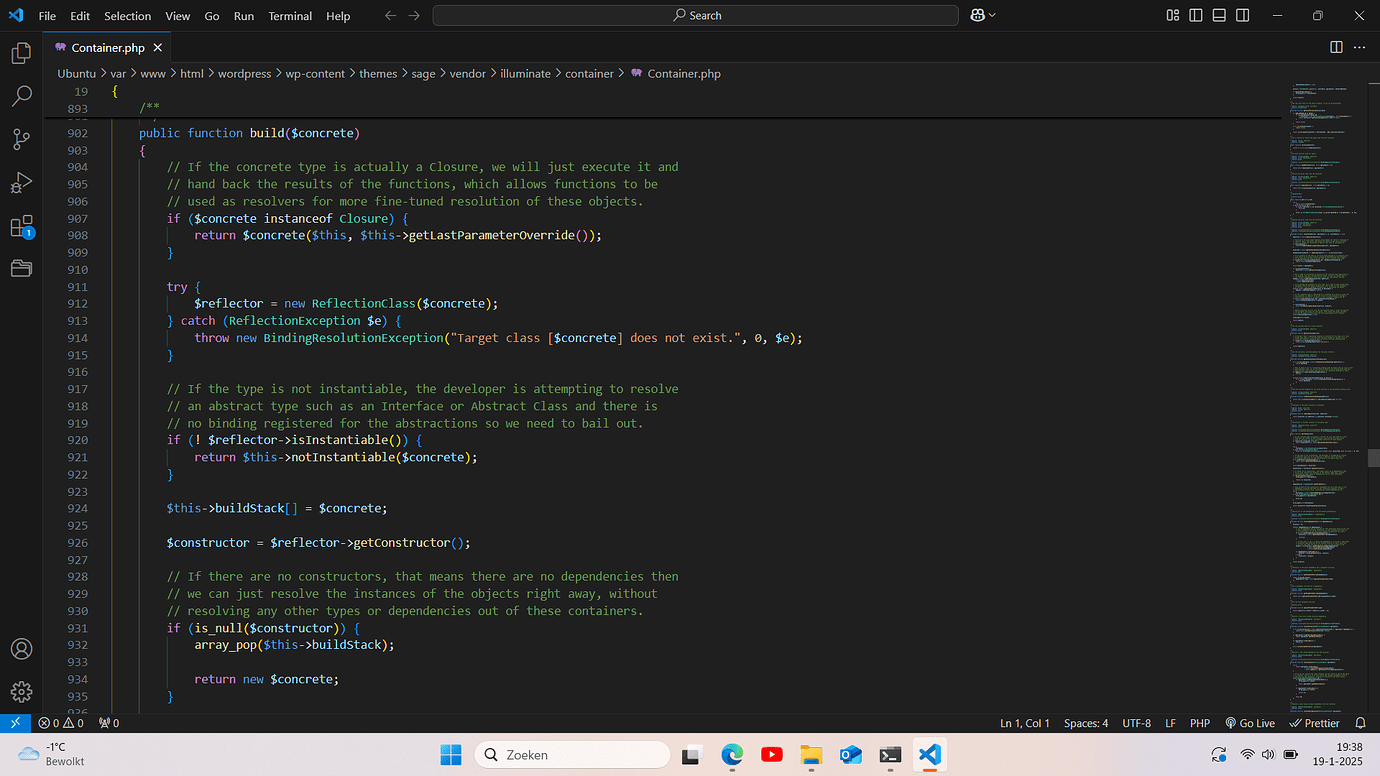Image resolution: width=1380 pixels, height=776 pixels.
Task: Open the Customize Layout icon
Action: [x=1173, y=15]
